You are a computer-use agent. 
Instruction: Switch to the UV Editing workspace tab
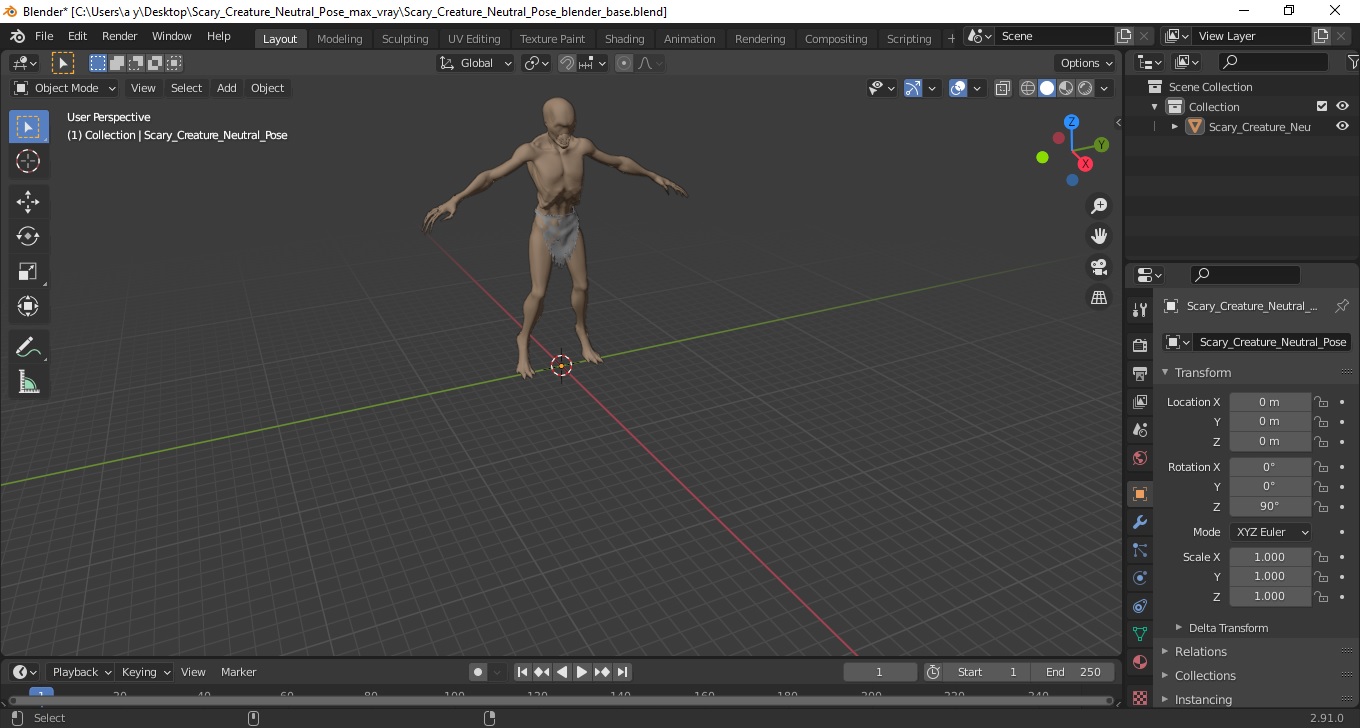point(474,38)
